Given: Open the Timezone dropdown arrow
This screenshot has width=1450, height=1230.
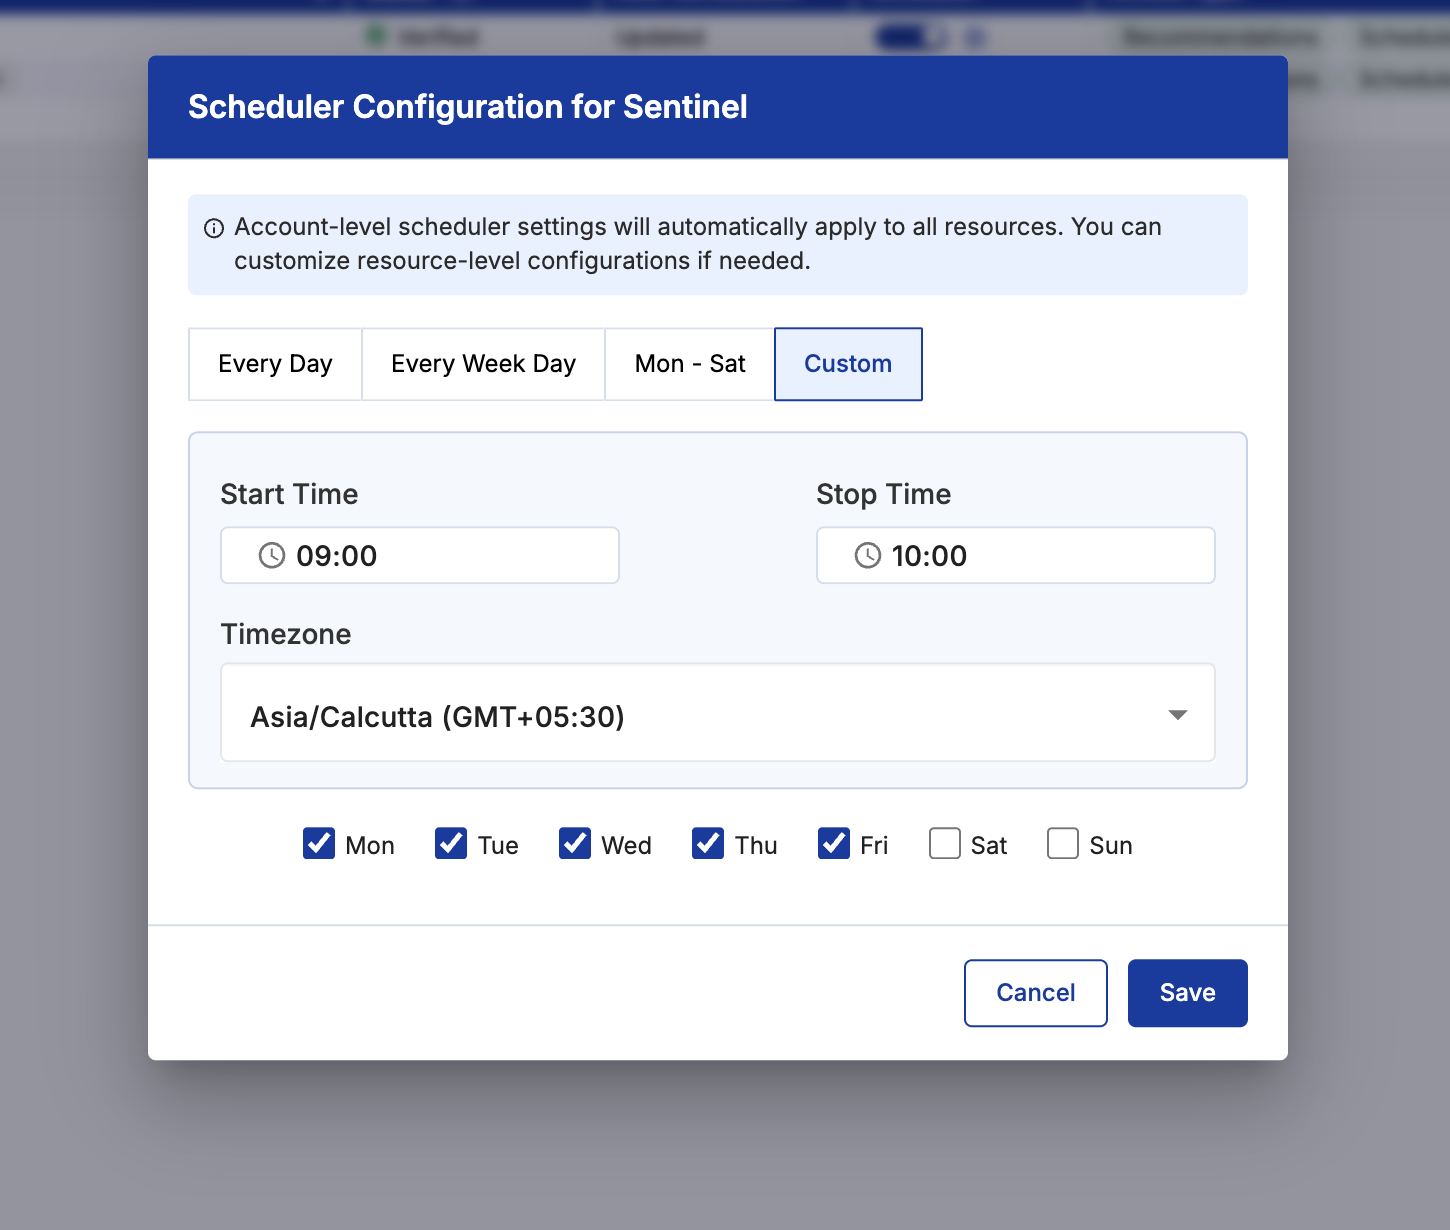Looking at the screenshot, I should [x=1178, y=714].
